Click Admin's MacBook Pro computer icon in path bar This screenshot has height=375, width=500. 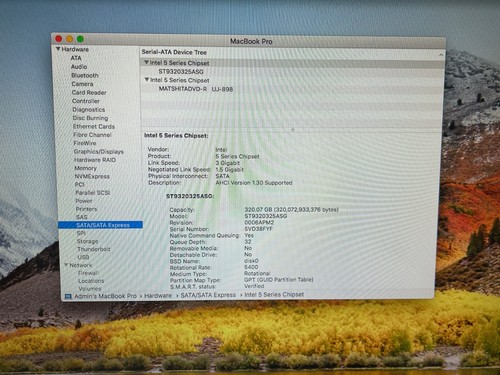pyautogui.click(x=68, y=296)
